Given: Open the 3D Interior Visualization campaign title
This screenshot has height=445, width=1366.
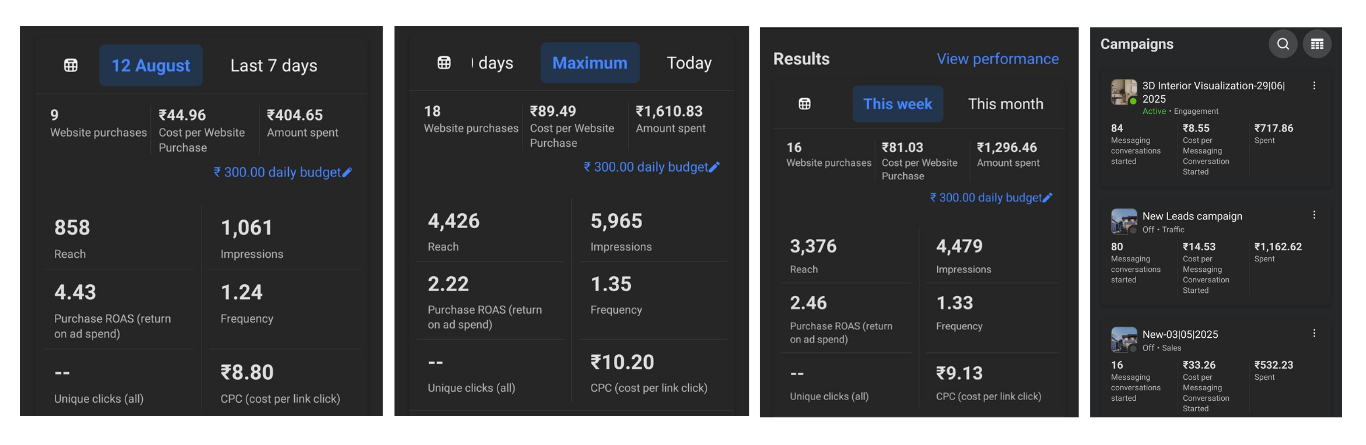Looking at the screenshot, I should pos(1213,86).
